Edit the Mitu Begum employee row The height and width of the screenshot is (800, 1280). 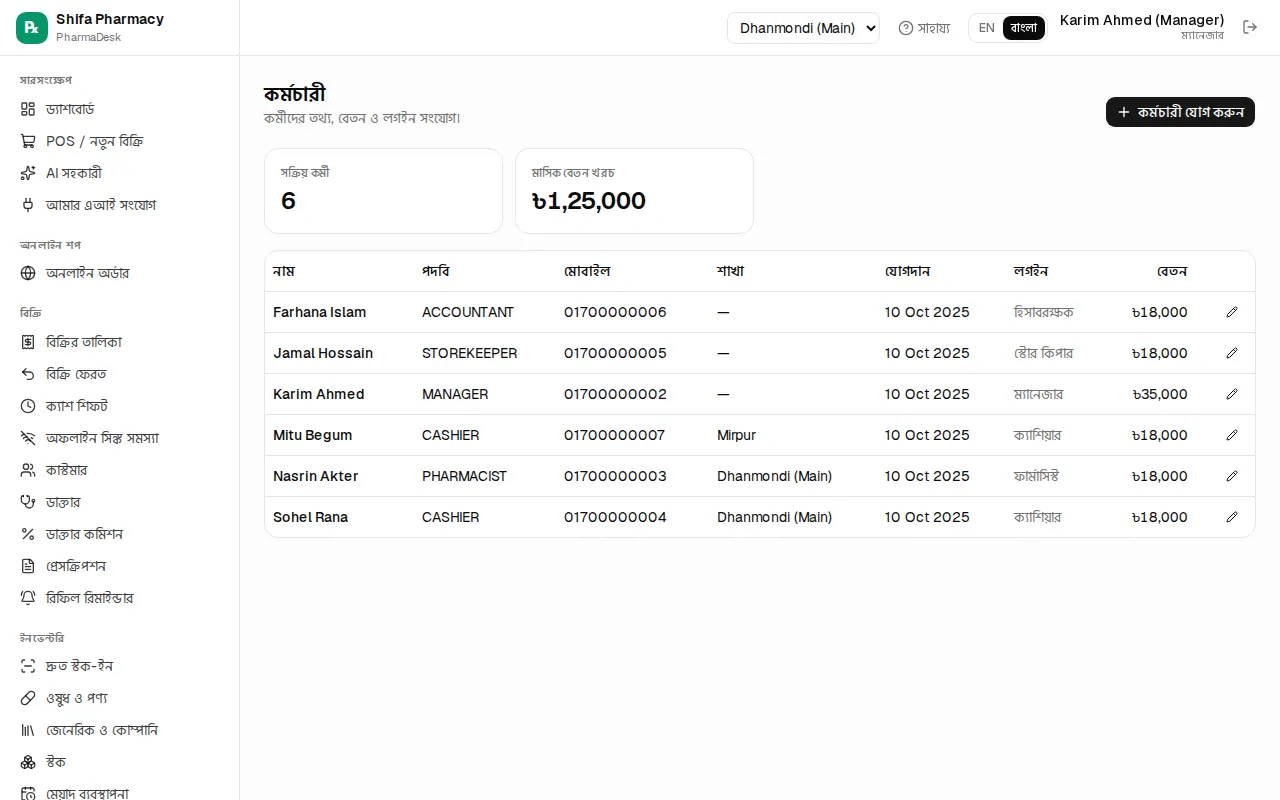coord(1232,435)
